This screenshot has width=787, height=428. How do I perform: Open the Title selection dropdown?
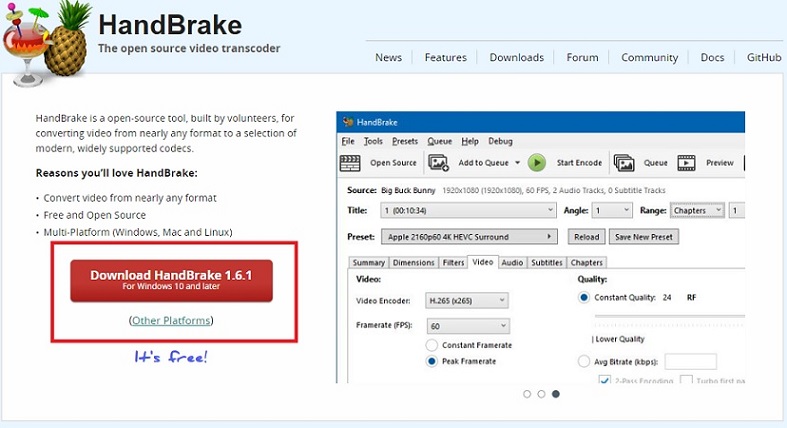(466, 211)
